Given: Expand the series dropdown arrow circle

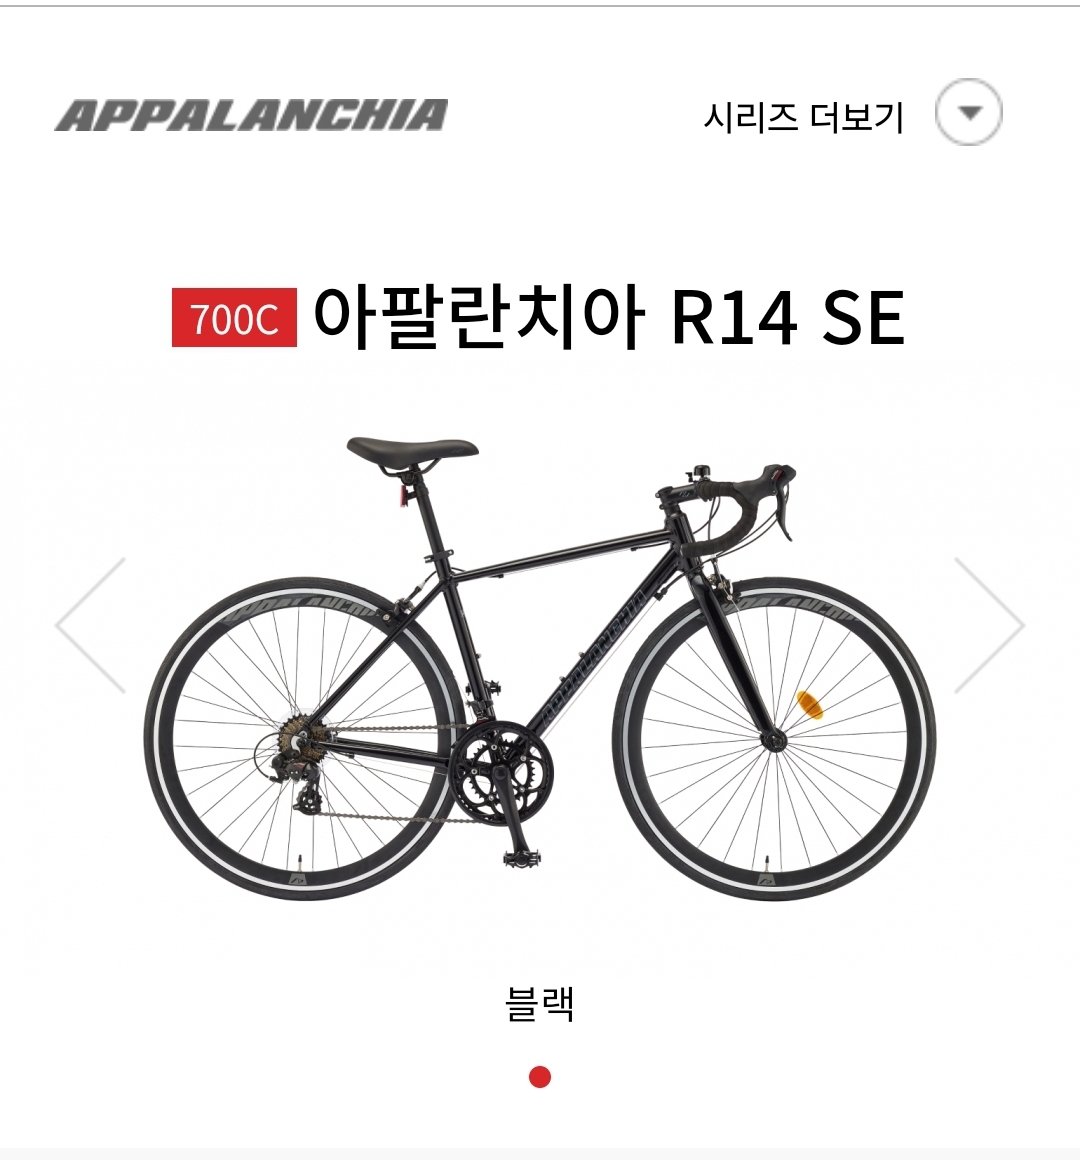Looking at the screenshot, I should (x=969, y=112).
